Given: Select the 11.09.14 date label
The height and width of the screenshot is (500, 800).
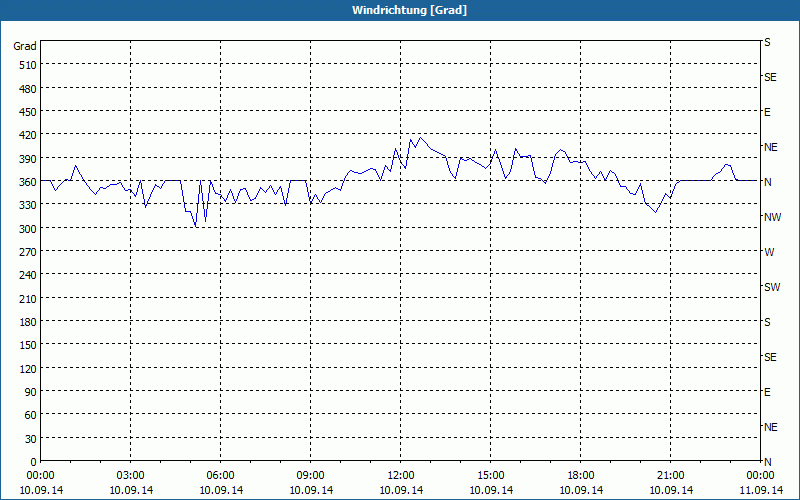Looking at the screenshot, I should tap(760, 490).
